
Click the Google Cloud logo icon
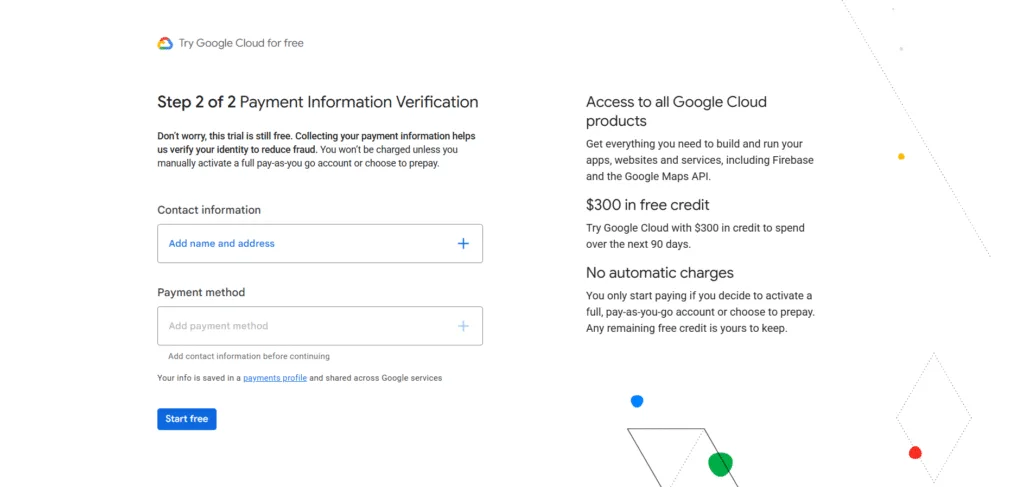[165, 43]
